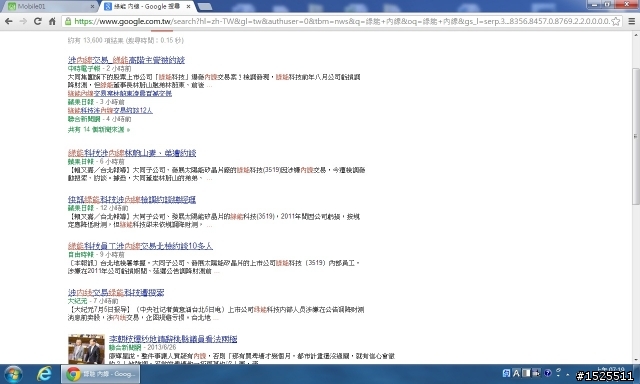The height and width of the screenshot is (384, 640).
Task: Expand the '共有 14 個新聞來源' link
Action: (x=98, y=129)
